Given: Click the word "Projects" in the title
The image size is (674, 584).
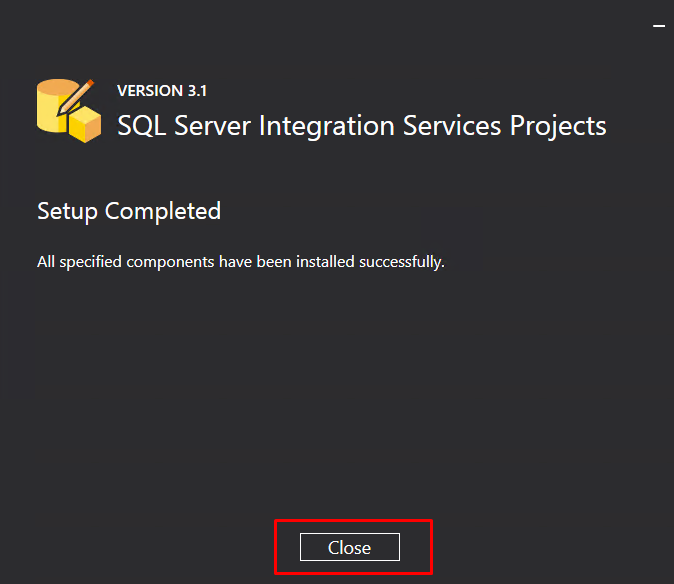Looking at the screenshot, I should 558,126.
